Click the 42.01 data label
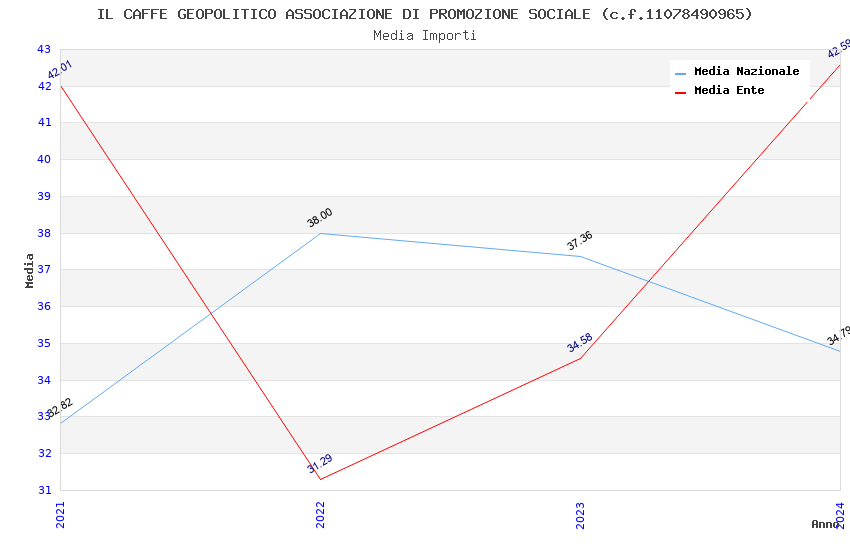 point(60,70)
